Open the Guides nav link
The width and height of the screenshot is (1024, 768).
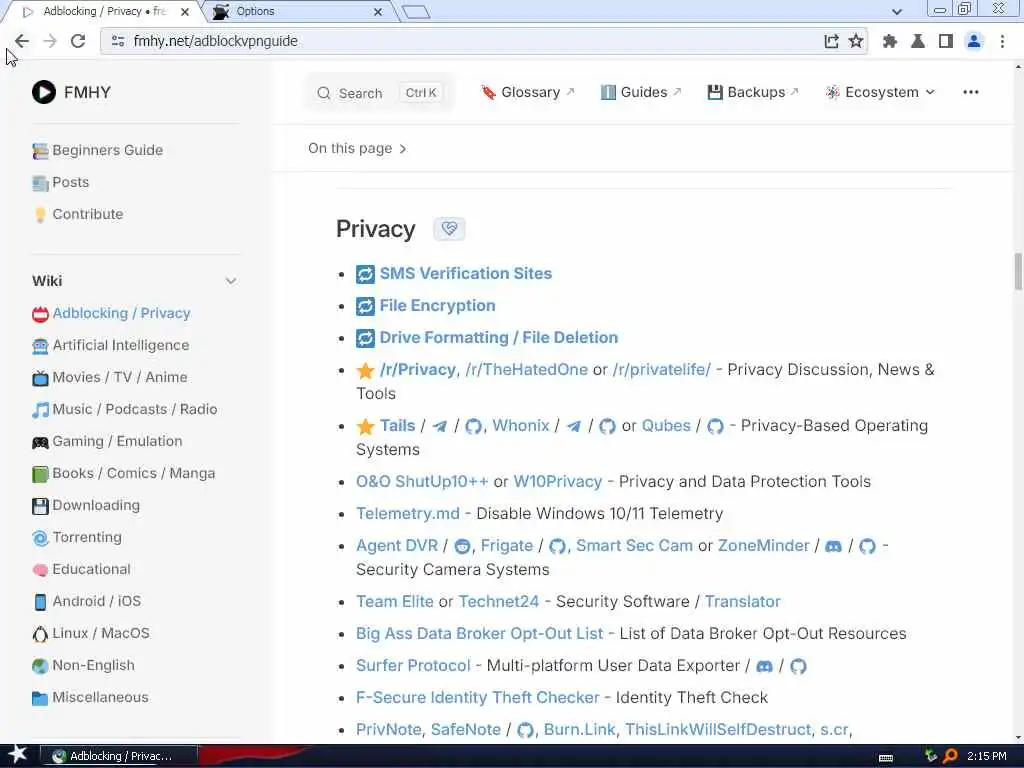point(641,93)
